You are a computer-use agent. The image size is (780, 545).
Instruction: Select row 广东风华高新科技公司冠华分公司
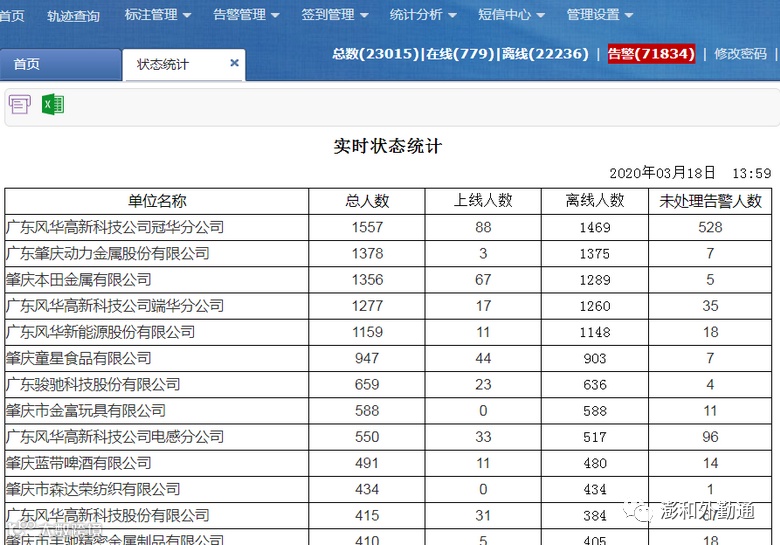coord(388,227)
